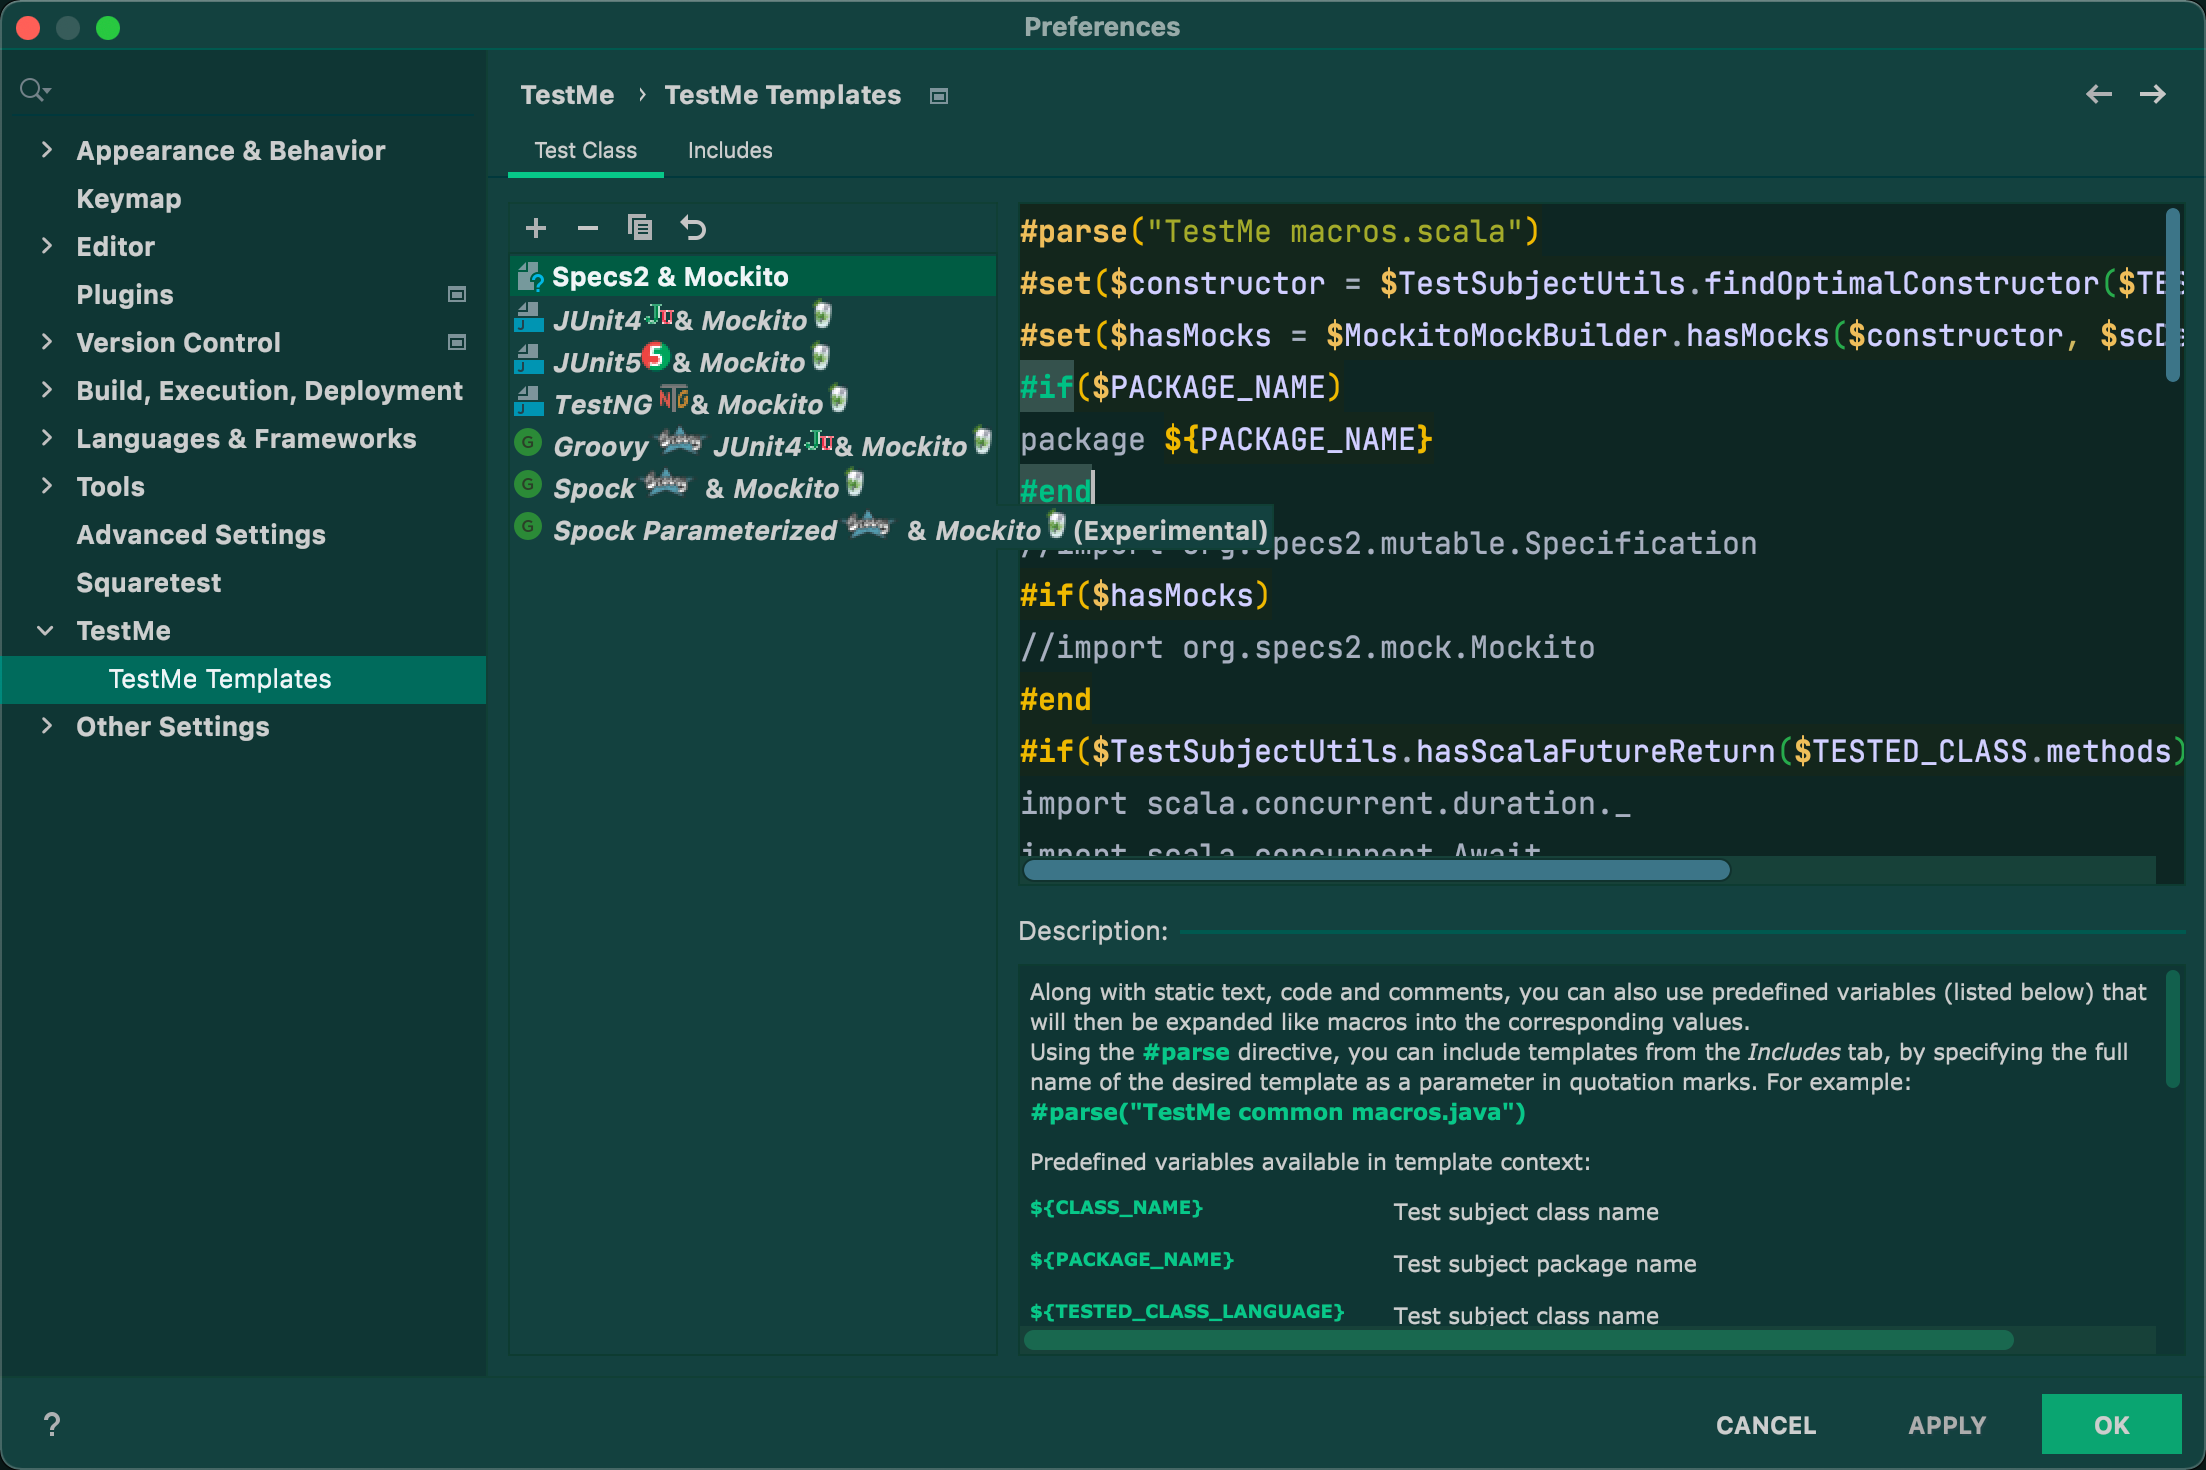This screenshot has height=1470, width=2206.
Task: Open the Plugins settings page
Action: coord(125,294)
